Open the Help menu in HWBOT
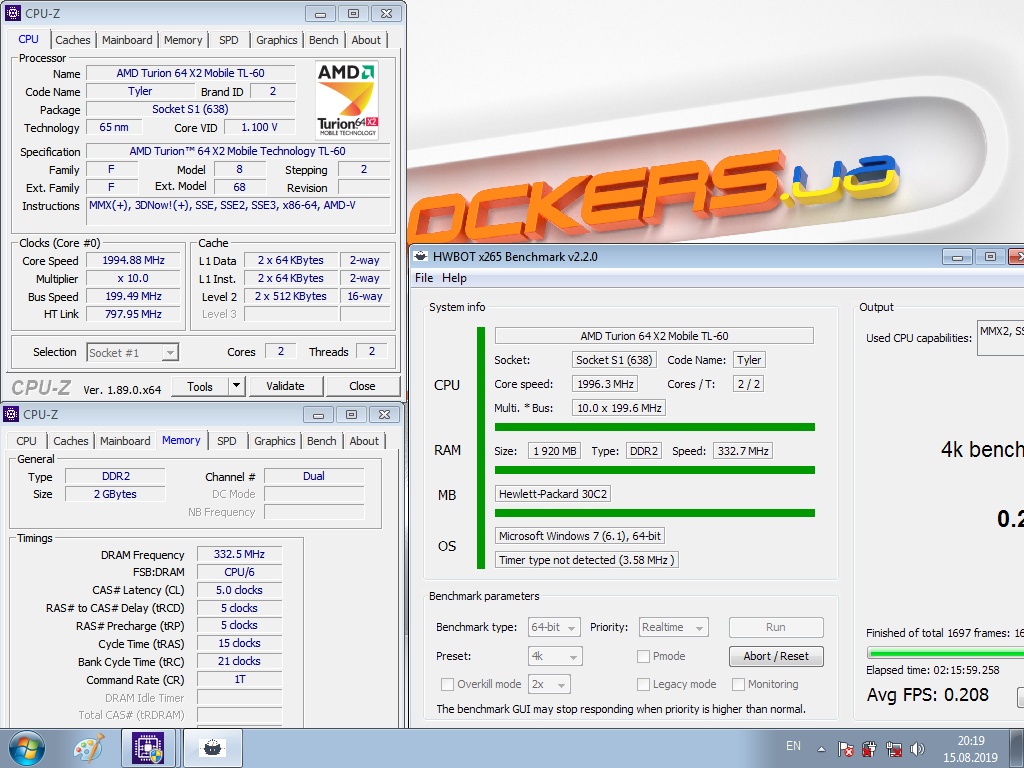Screen dimensions: 1024x768 [454, 278]
